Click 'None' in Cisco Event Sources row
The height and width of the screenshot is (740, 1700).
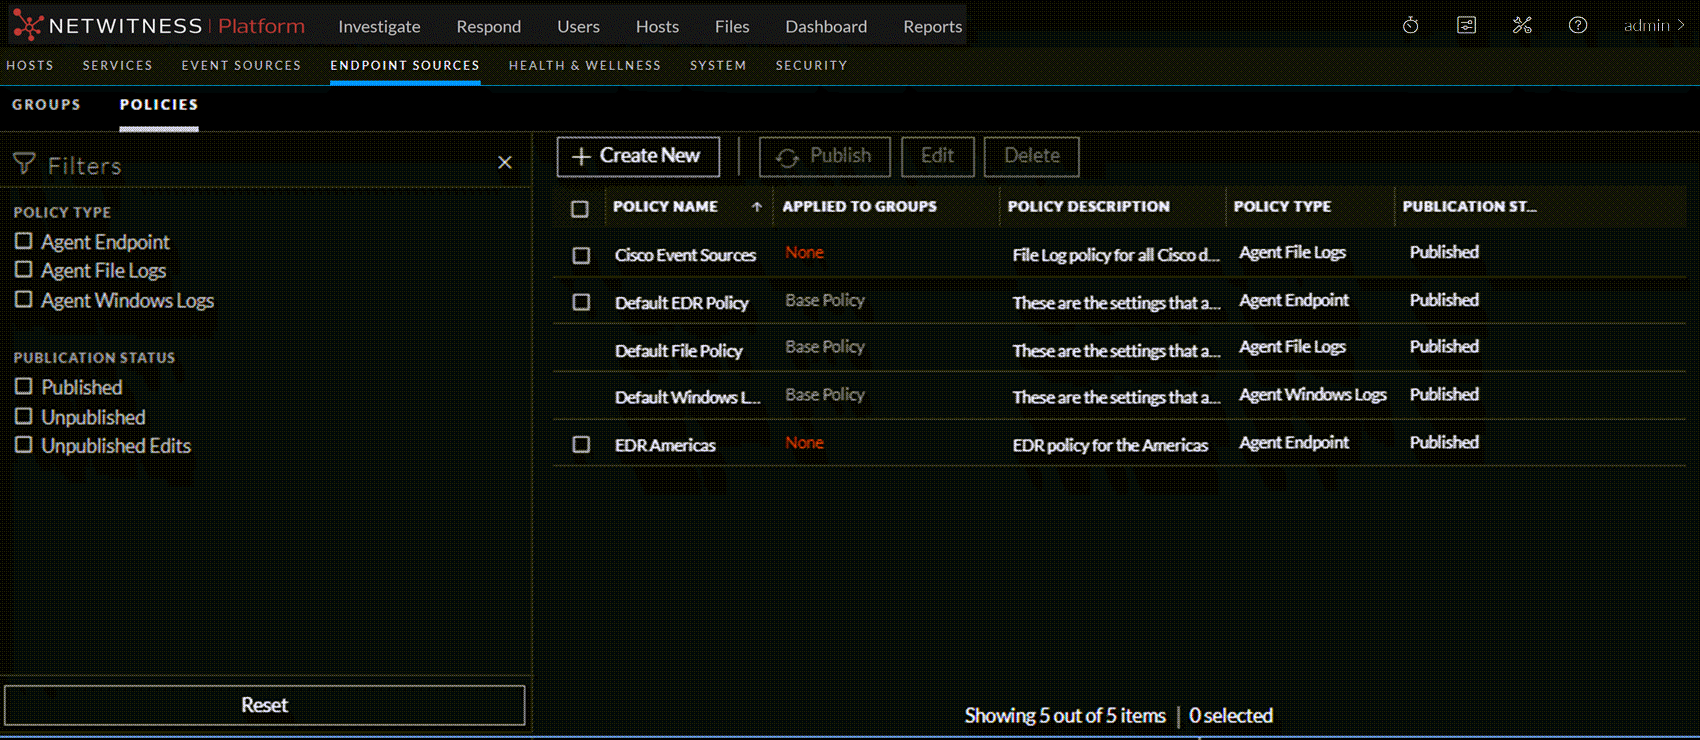pyautogui.click(x=804, y=252)
